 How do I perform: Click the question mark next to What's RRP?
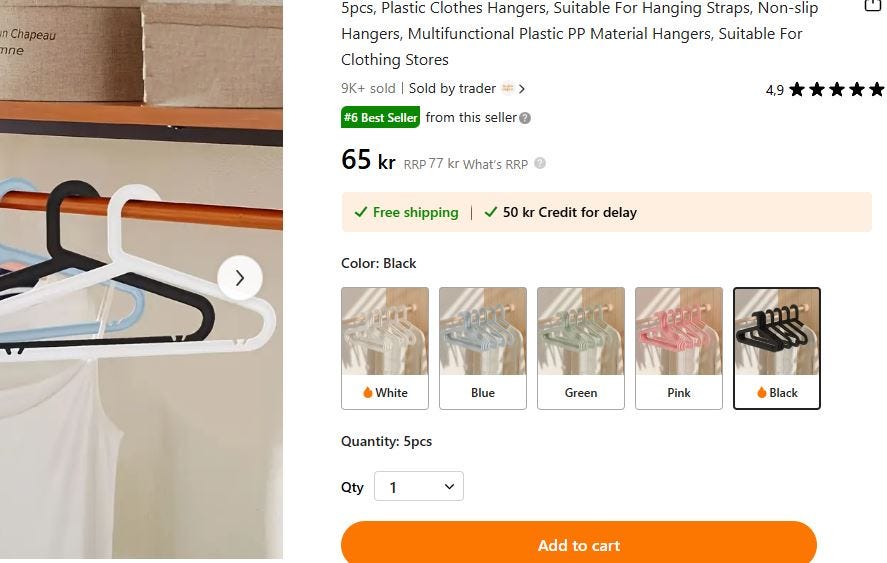(x=540, y=164)
